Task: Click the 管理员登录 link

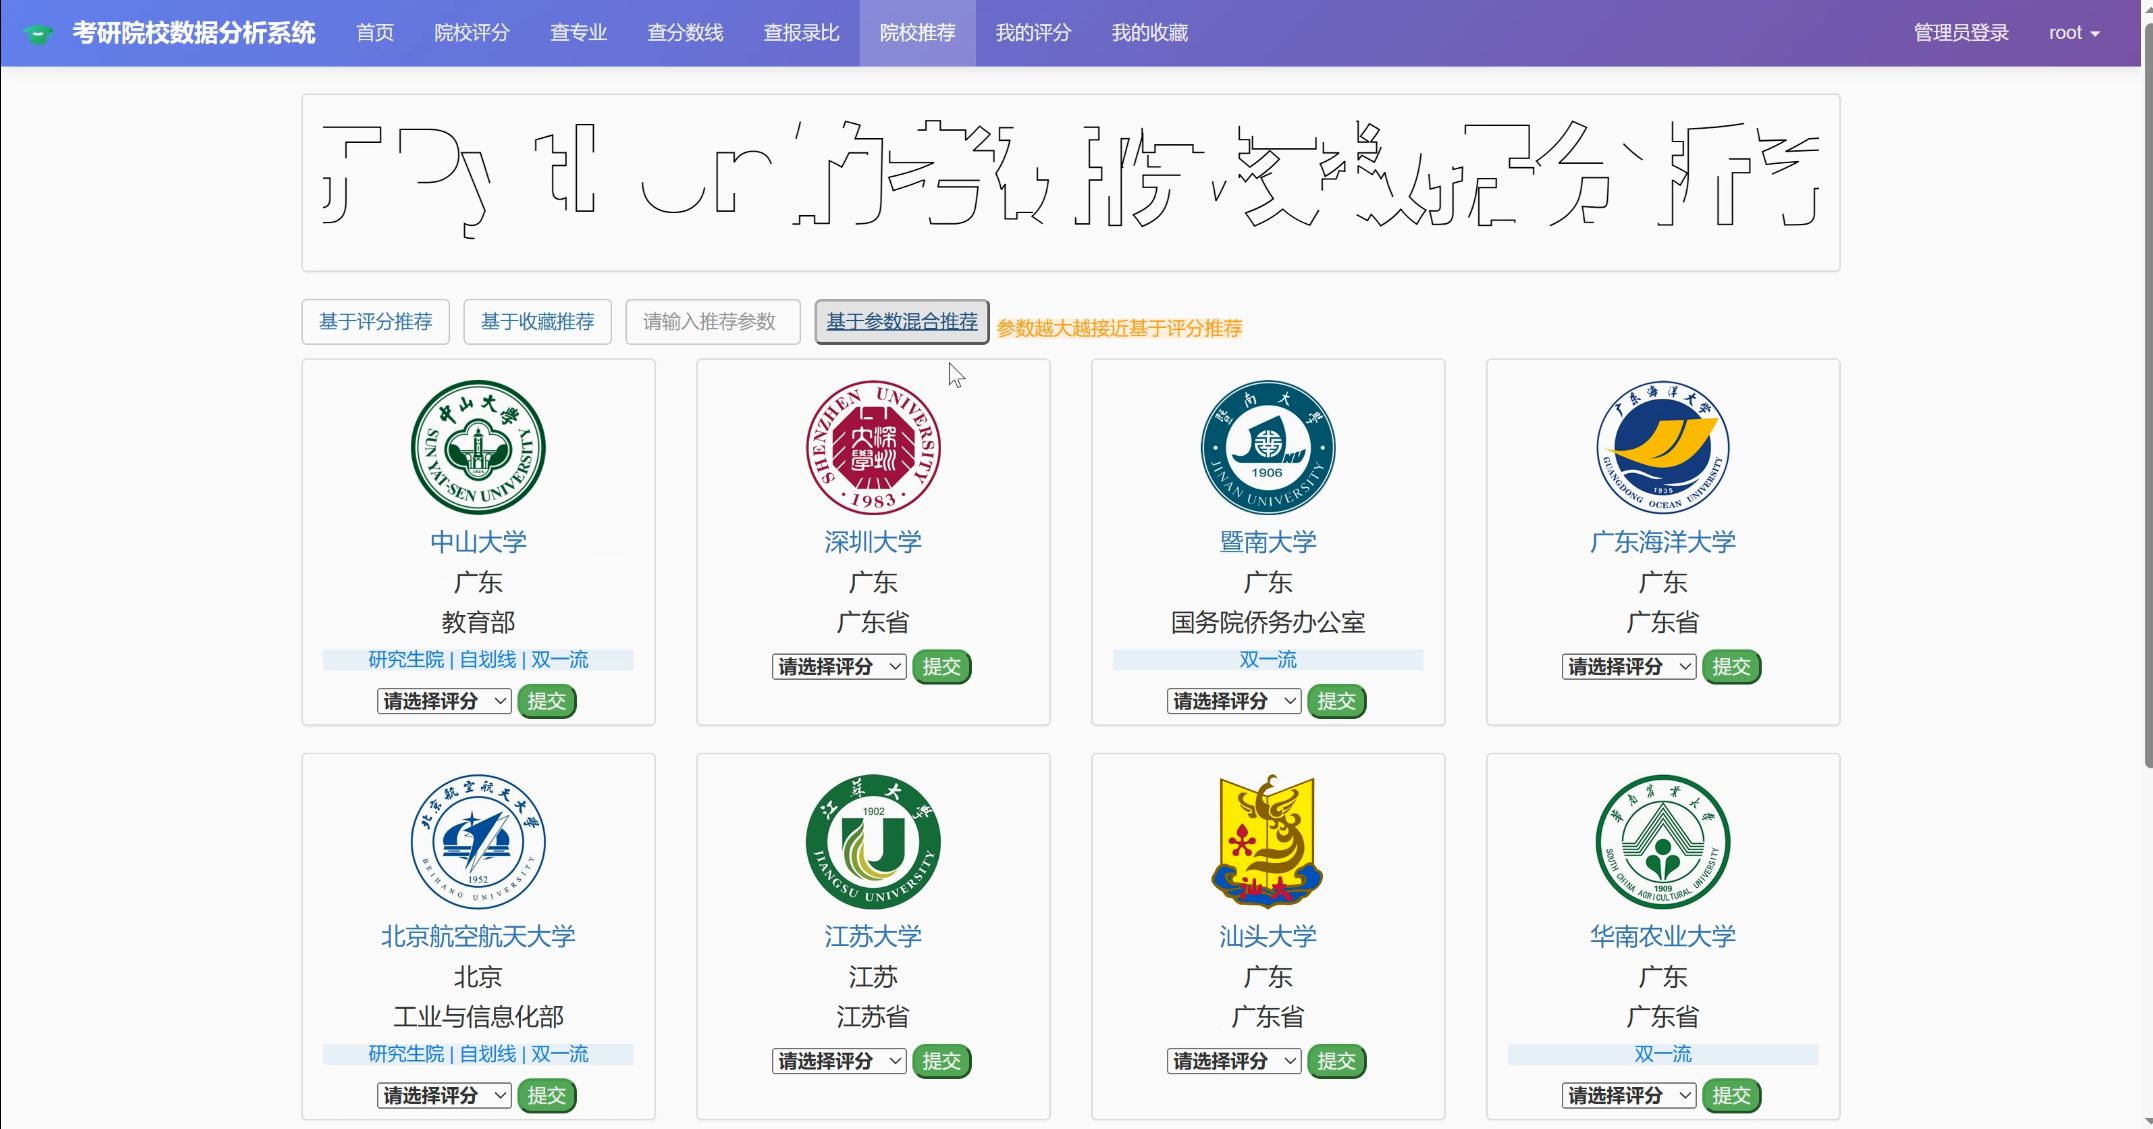Action: click(x=1961, y=33)
